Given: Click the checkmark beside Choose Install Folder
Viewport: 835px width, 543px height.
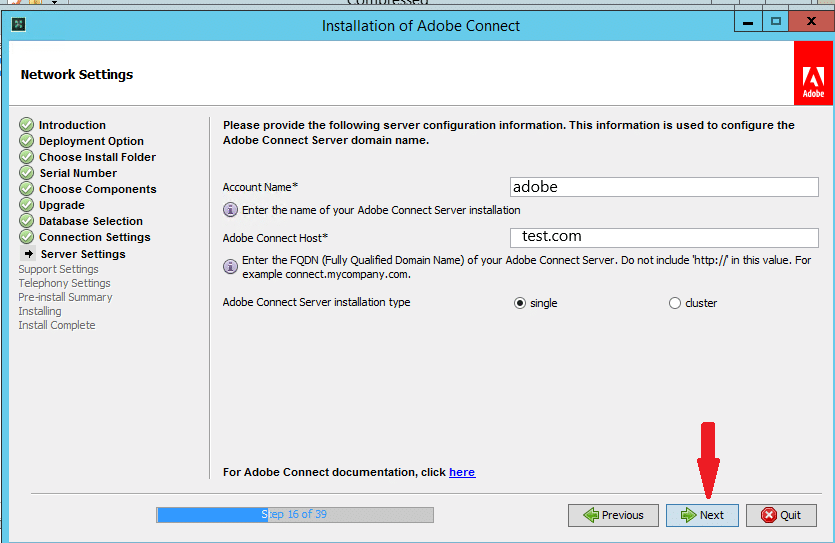Looking at the screenshot, I should (x=27, y=157).
